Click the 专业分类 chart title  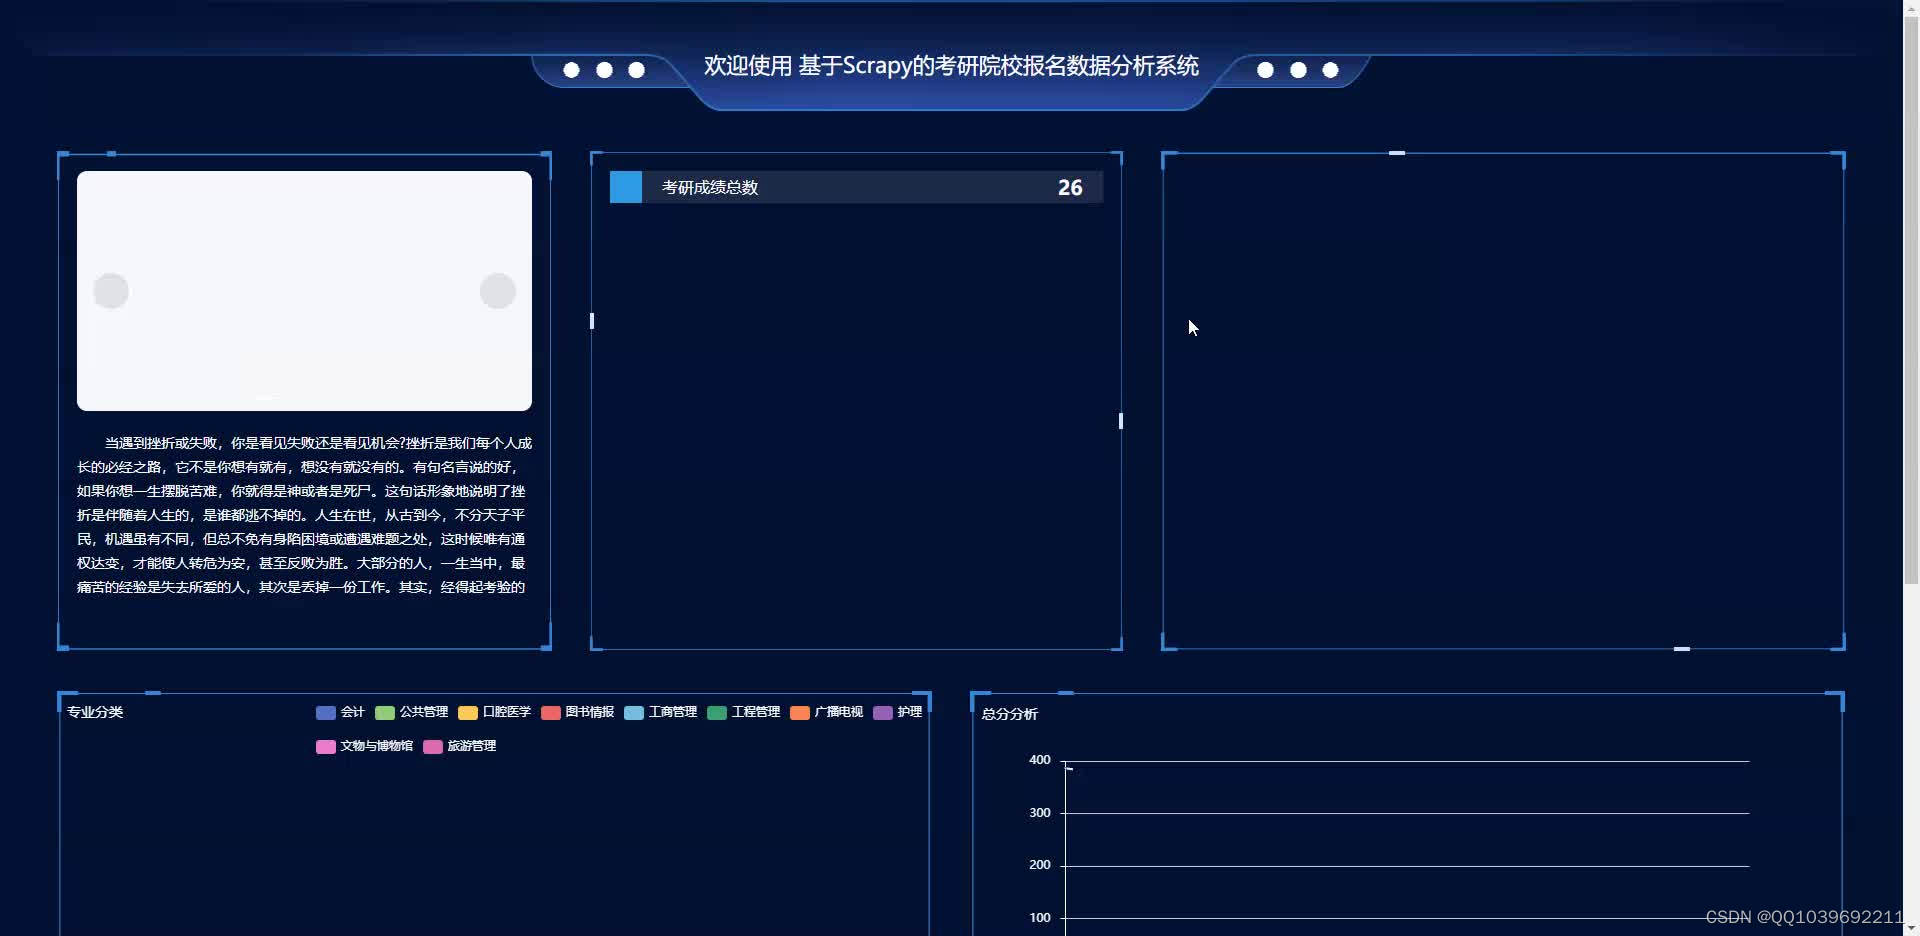[x=95, y=712]
